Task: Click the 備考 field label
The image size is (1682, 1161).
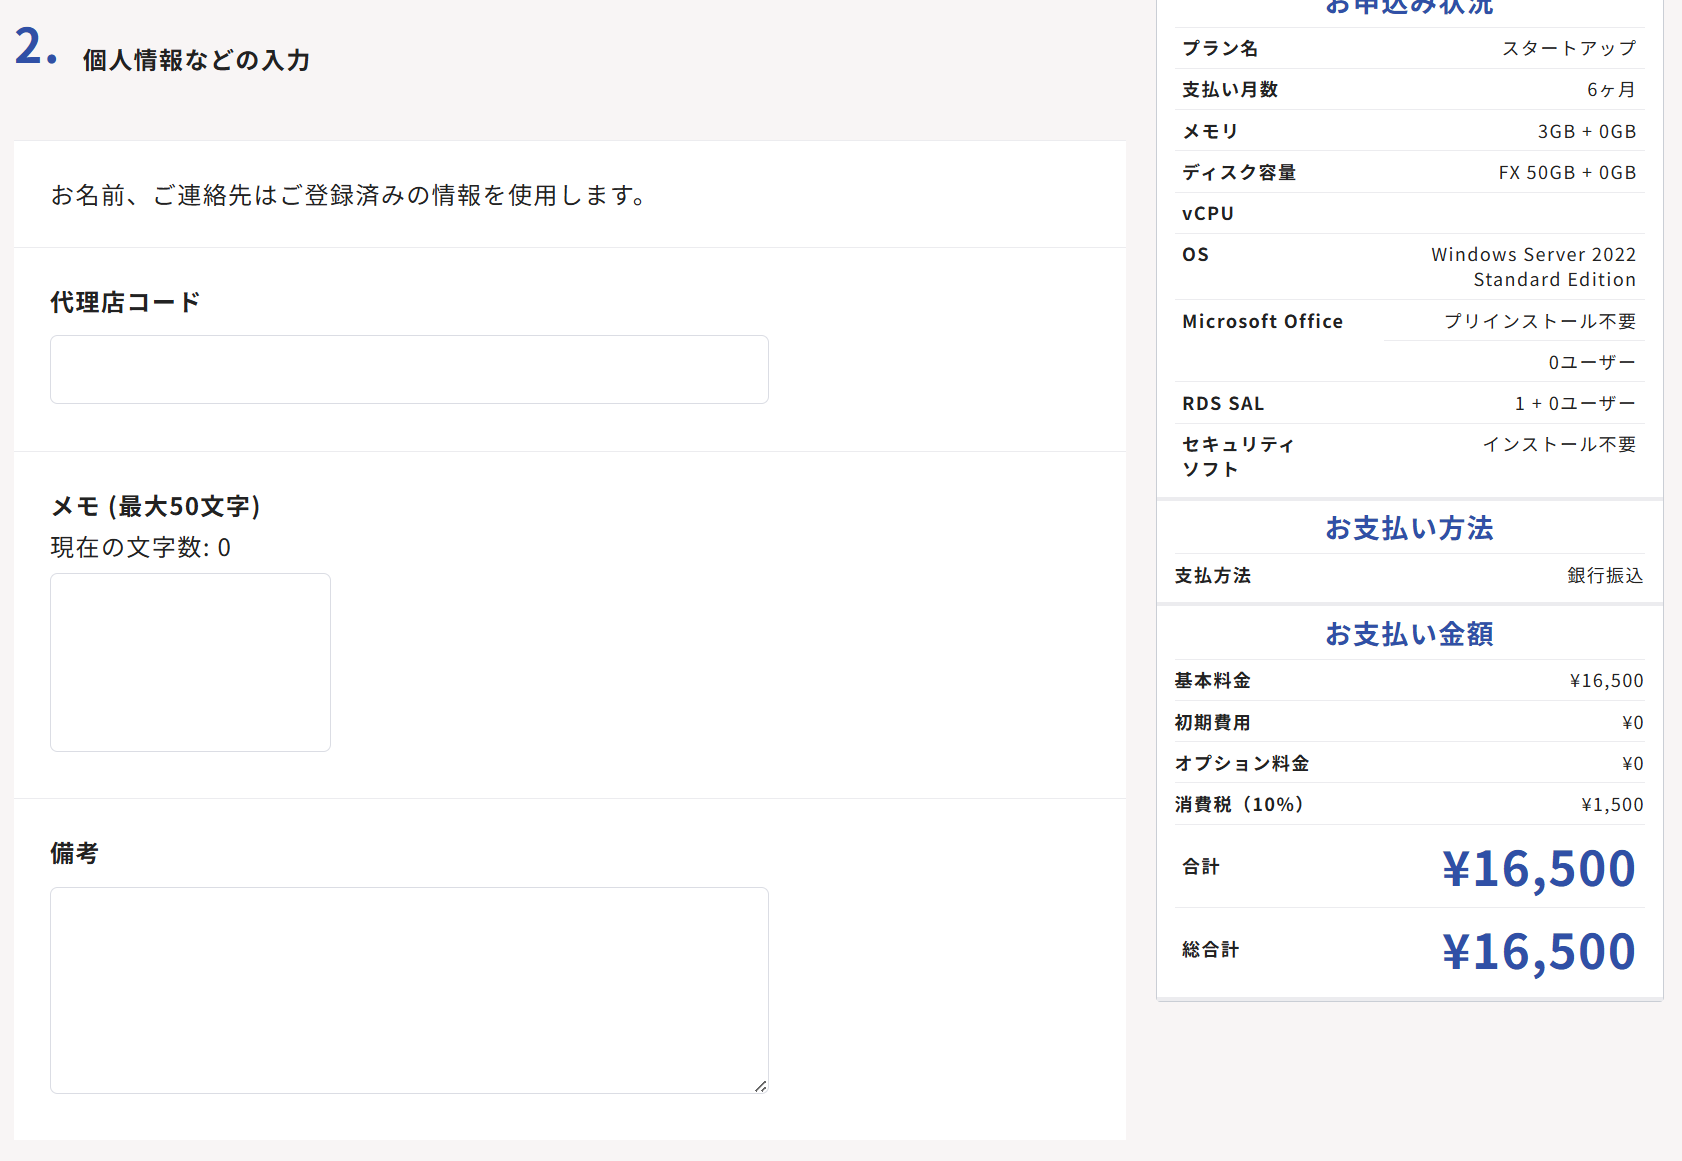Action: click(74, 853)
